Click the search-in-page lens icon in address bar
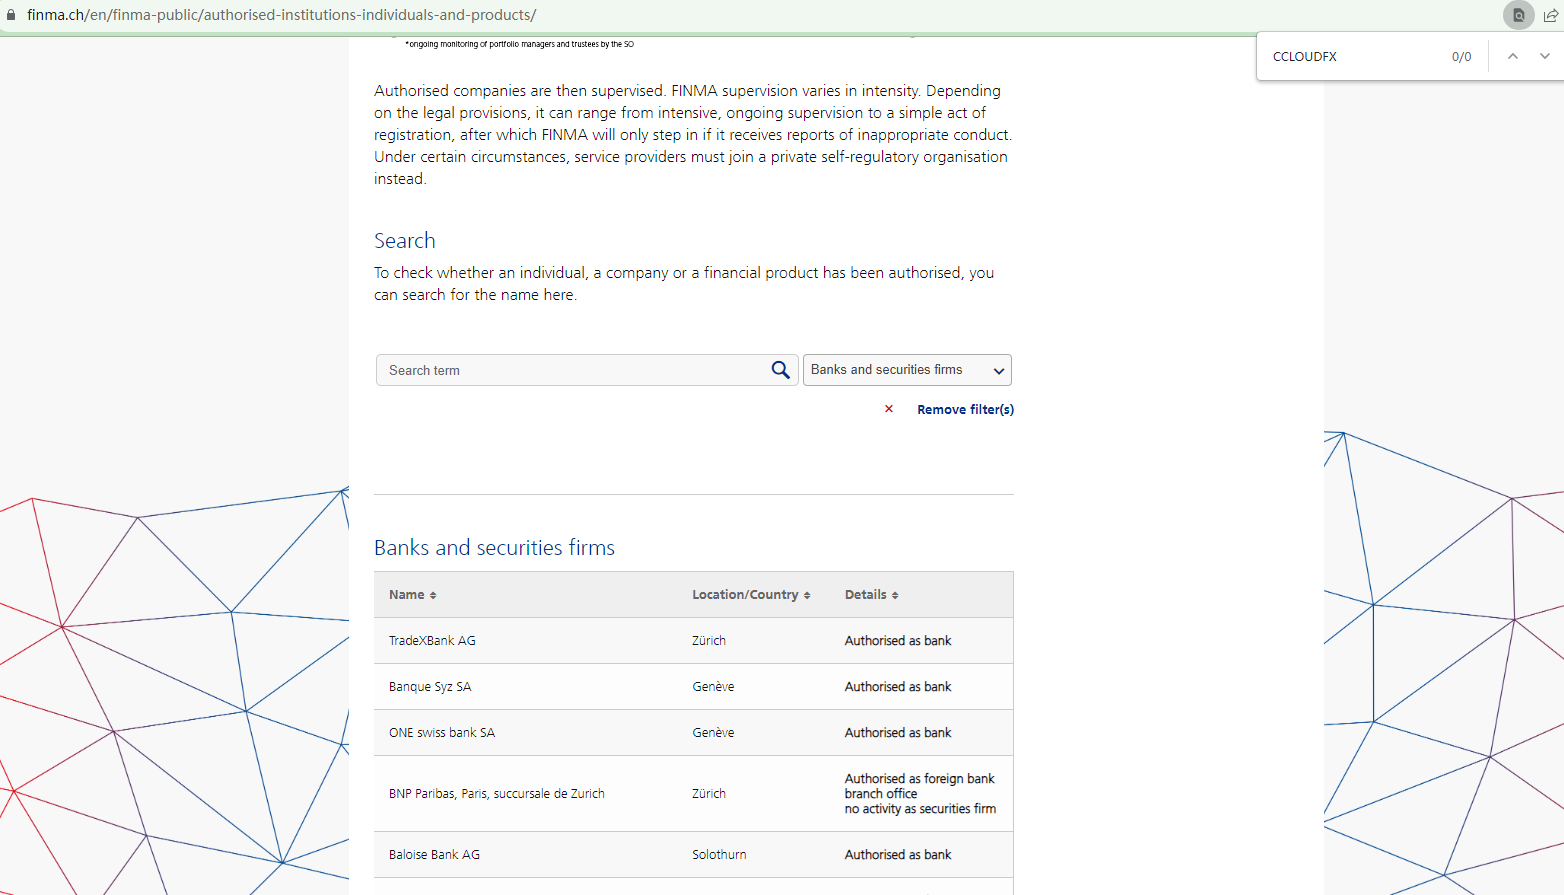This screenshot has width=1564, height=895. 1518,15
